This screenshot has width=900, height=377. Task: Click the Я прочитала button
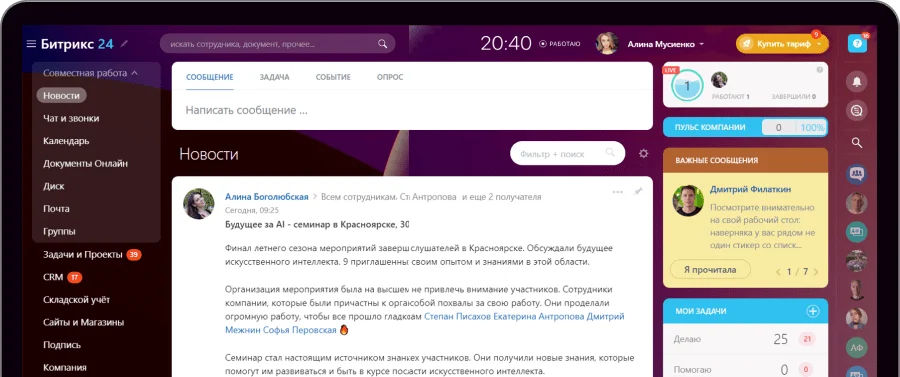coord(710,270)
